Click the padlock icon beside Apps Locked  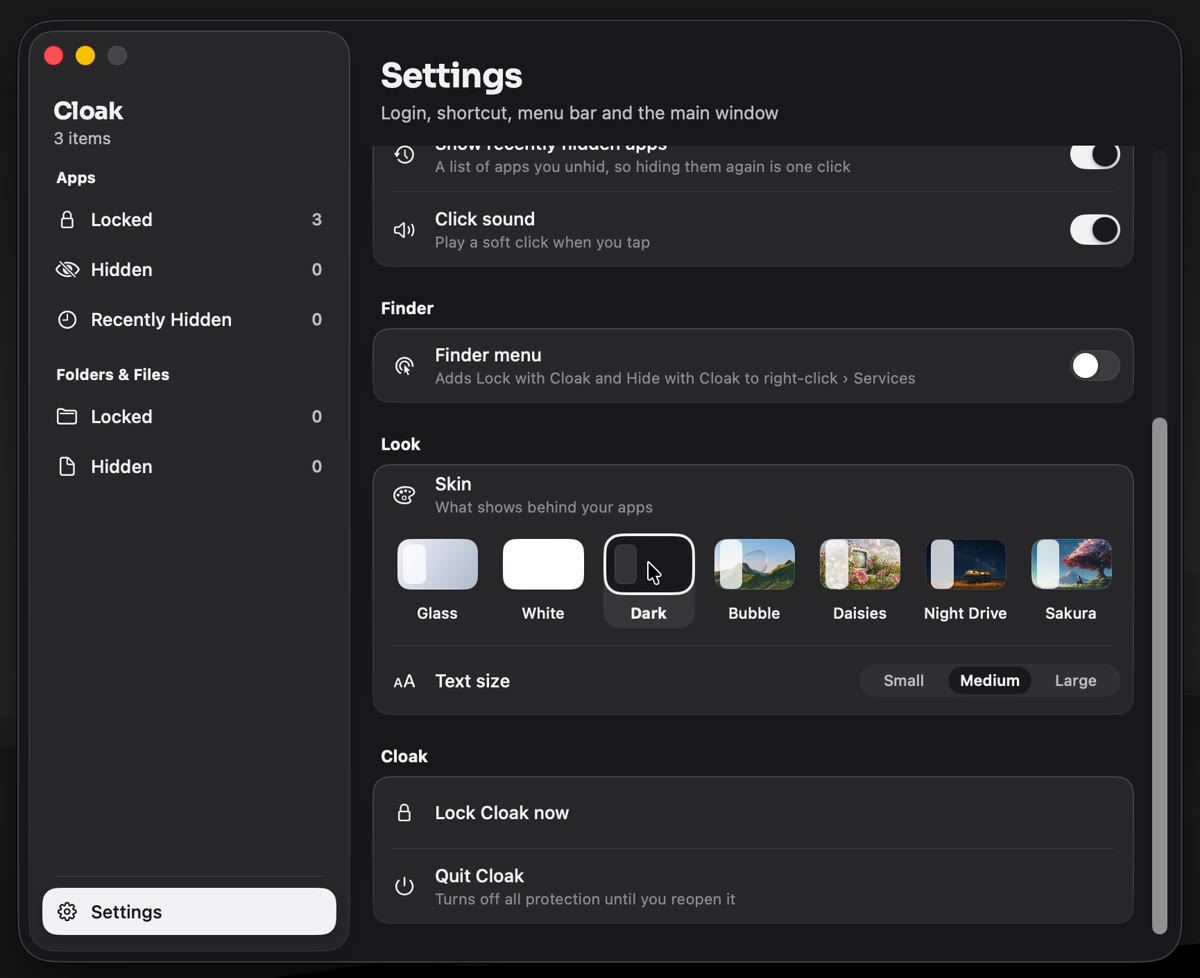point(67,220)
